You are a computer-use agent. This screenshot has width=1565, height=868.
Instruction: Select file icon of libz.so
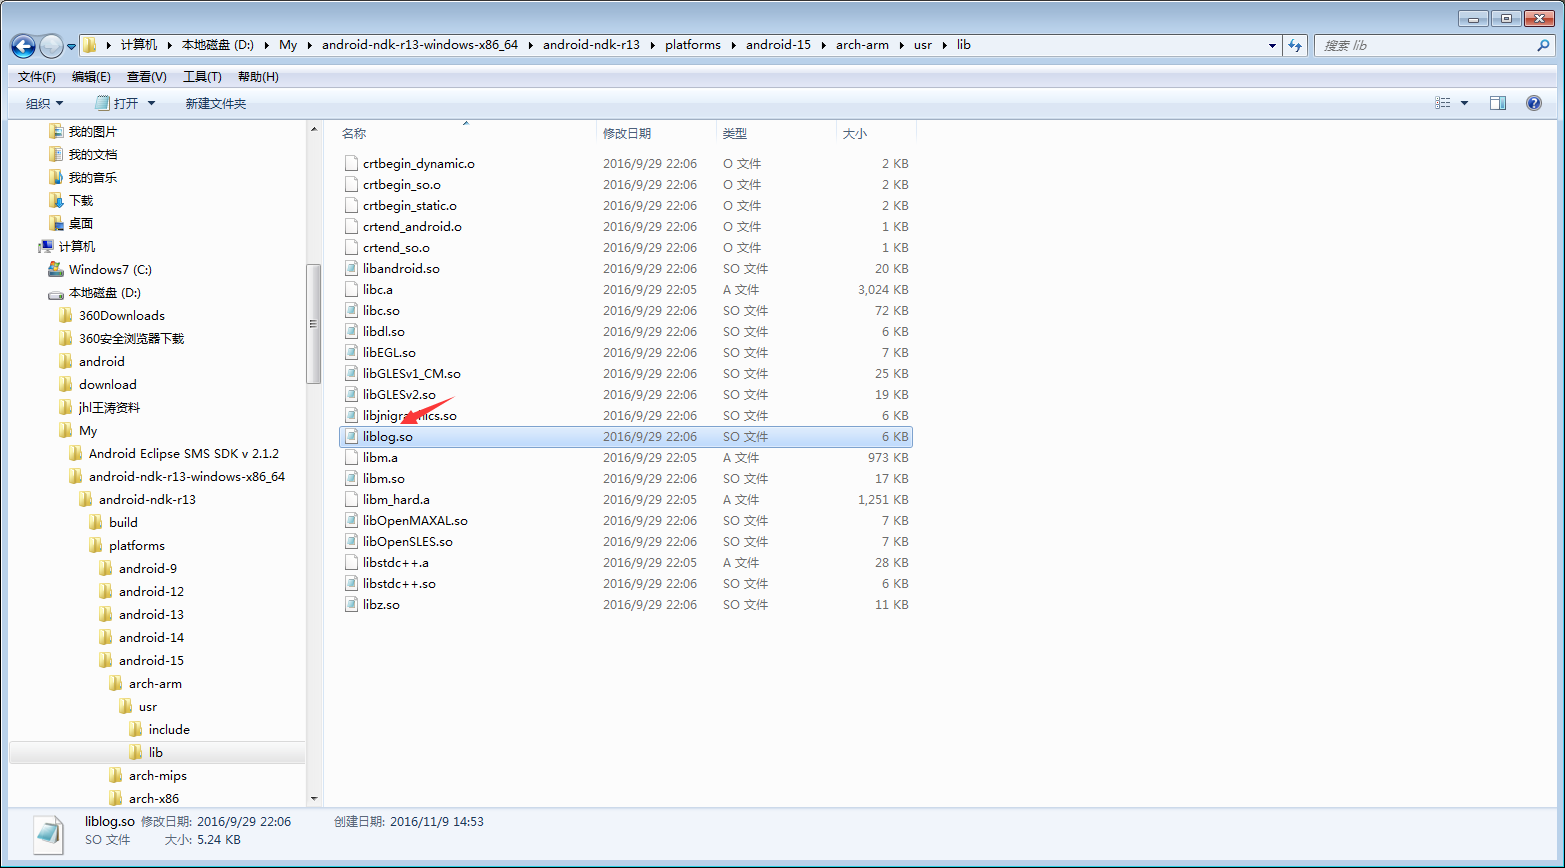350,604
